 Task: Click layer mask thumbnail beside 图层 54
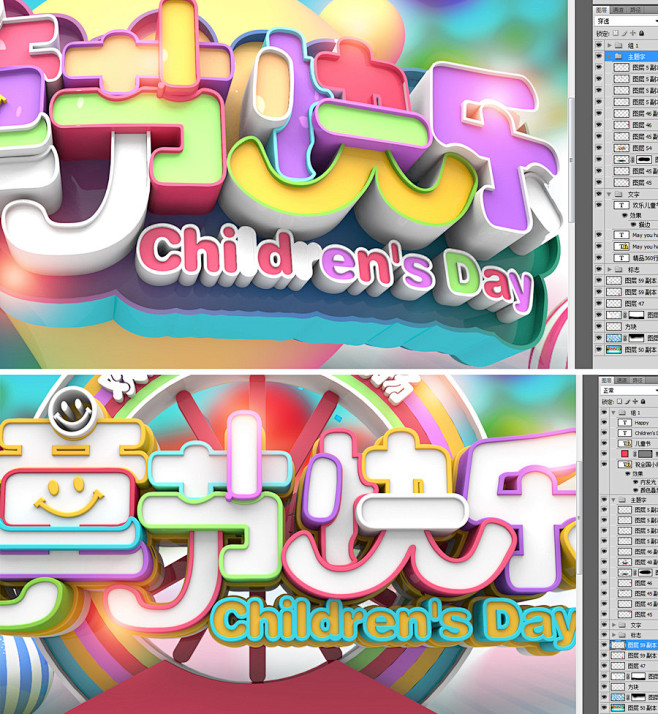pos(645,159)
